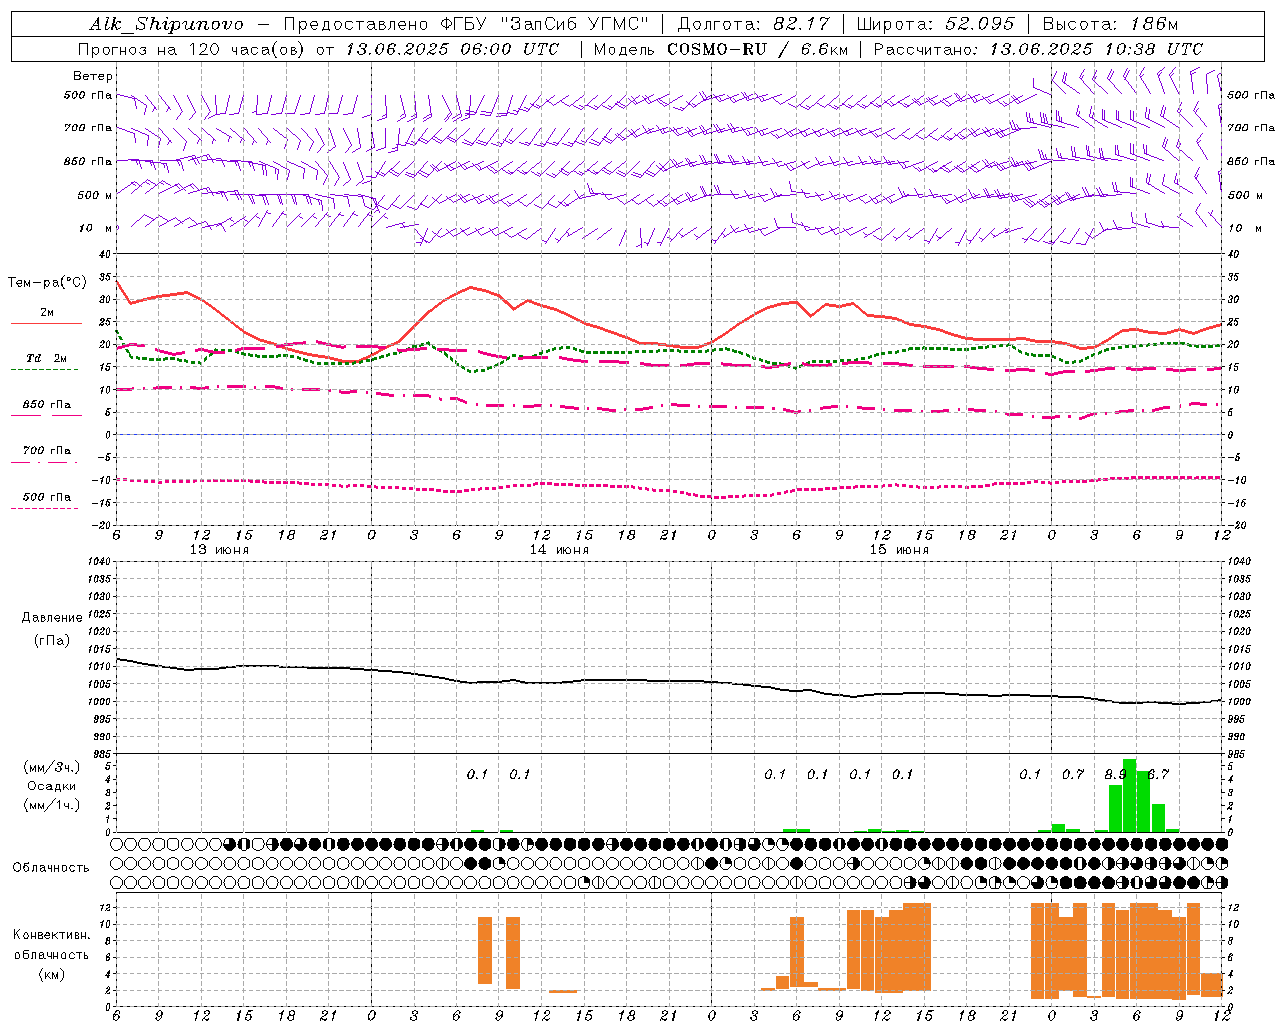The image size is (1280, 1024).
Task: Click the '(мм/1ч.)' precipitation unit label
Action: coord(52,805)
